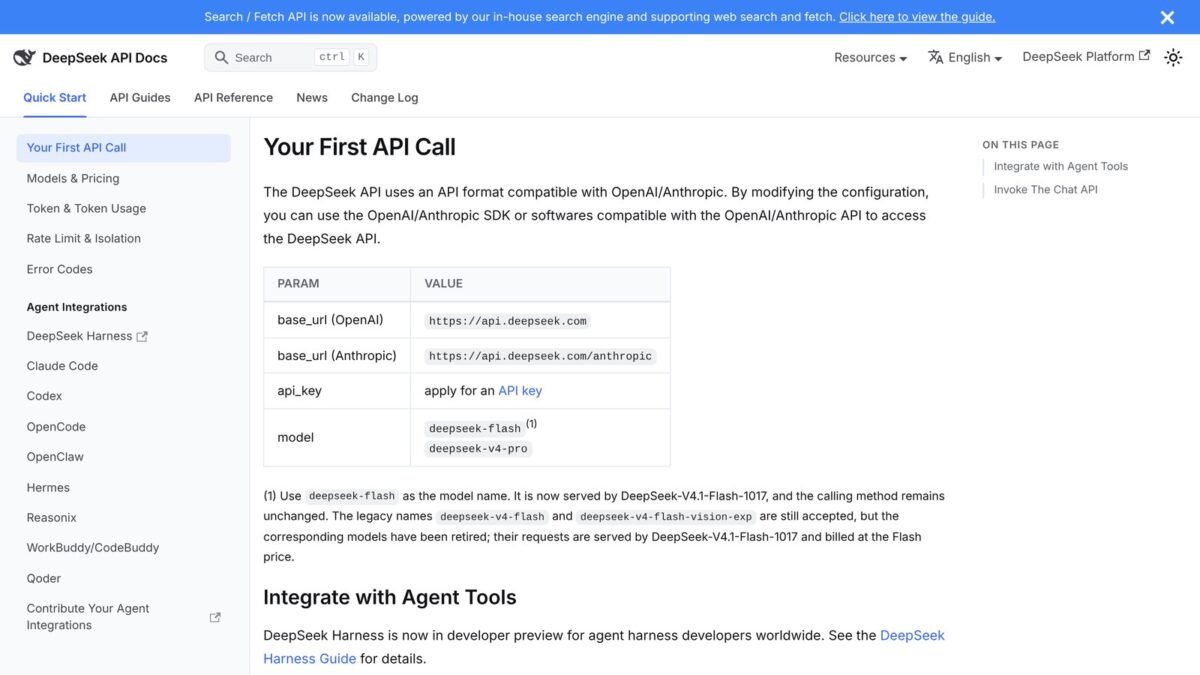This screenshot has height=675, width=1200.
Task: Open Models & Pricing in sidebar
Action: pyautogui.click(x=73, y=179)
